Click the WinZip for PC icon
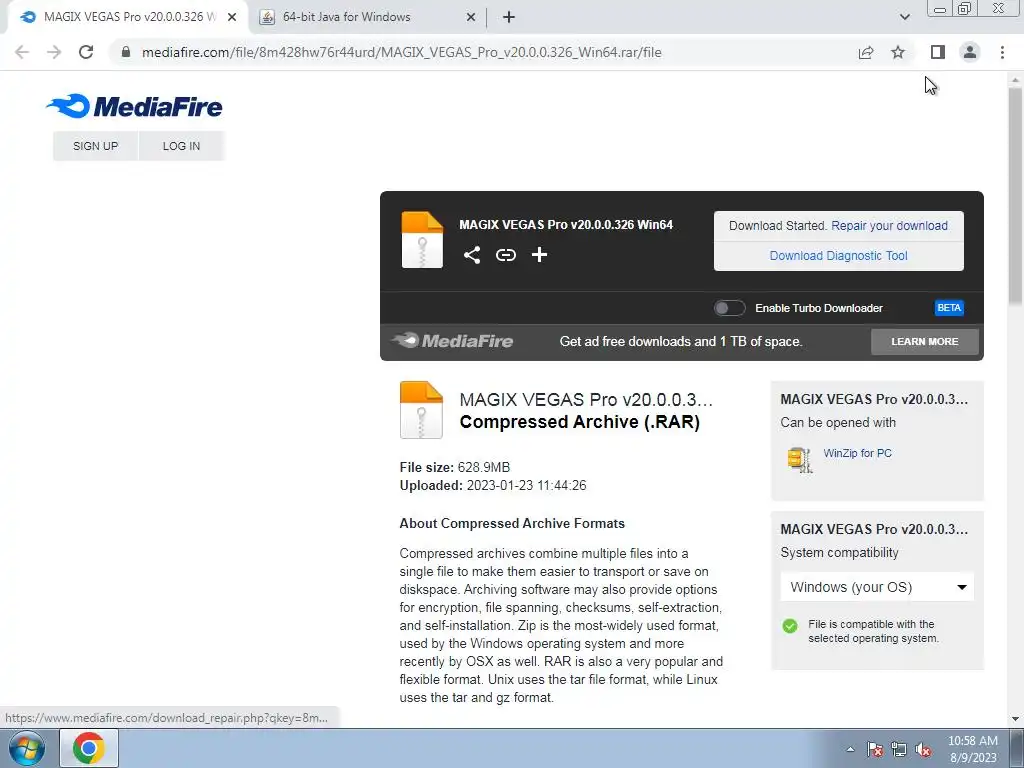Viewport: 1024px width, 768px height. (799, 459)
